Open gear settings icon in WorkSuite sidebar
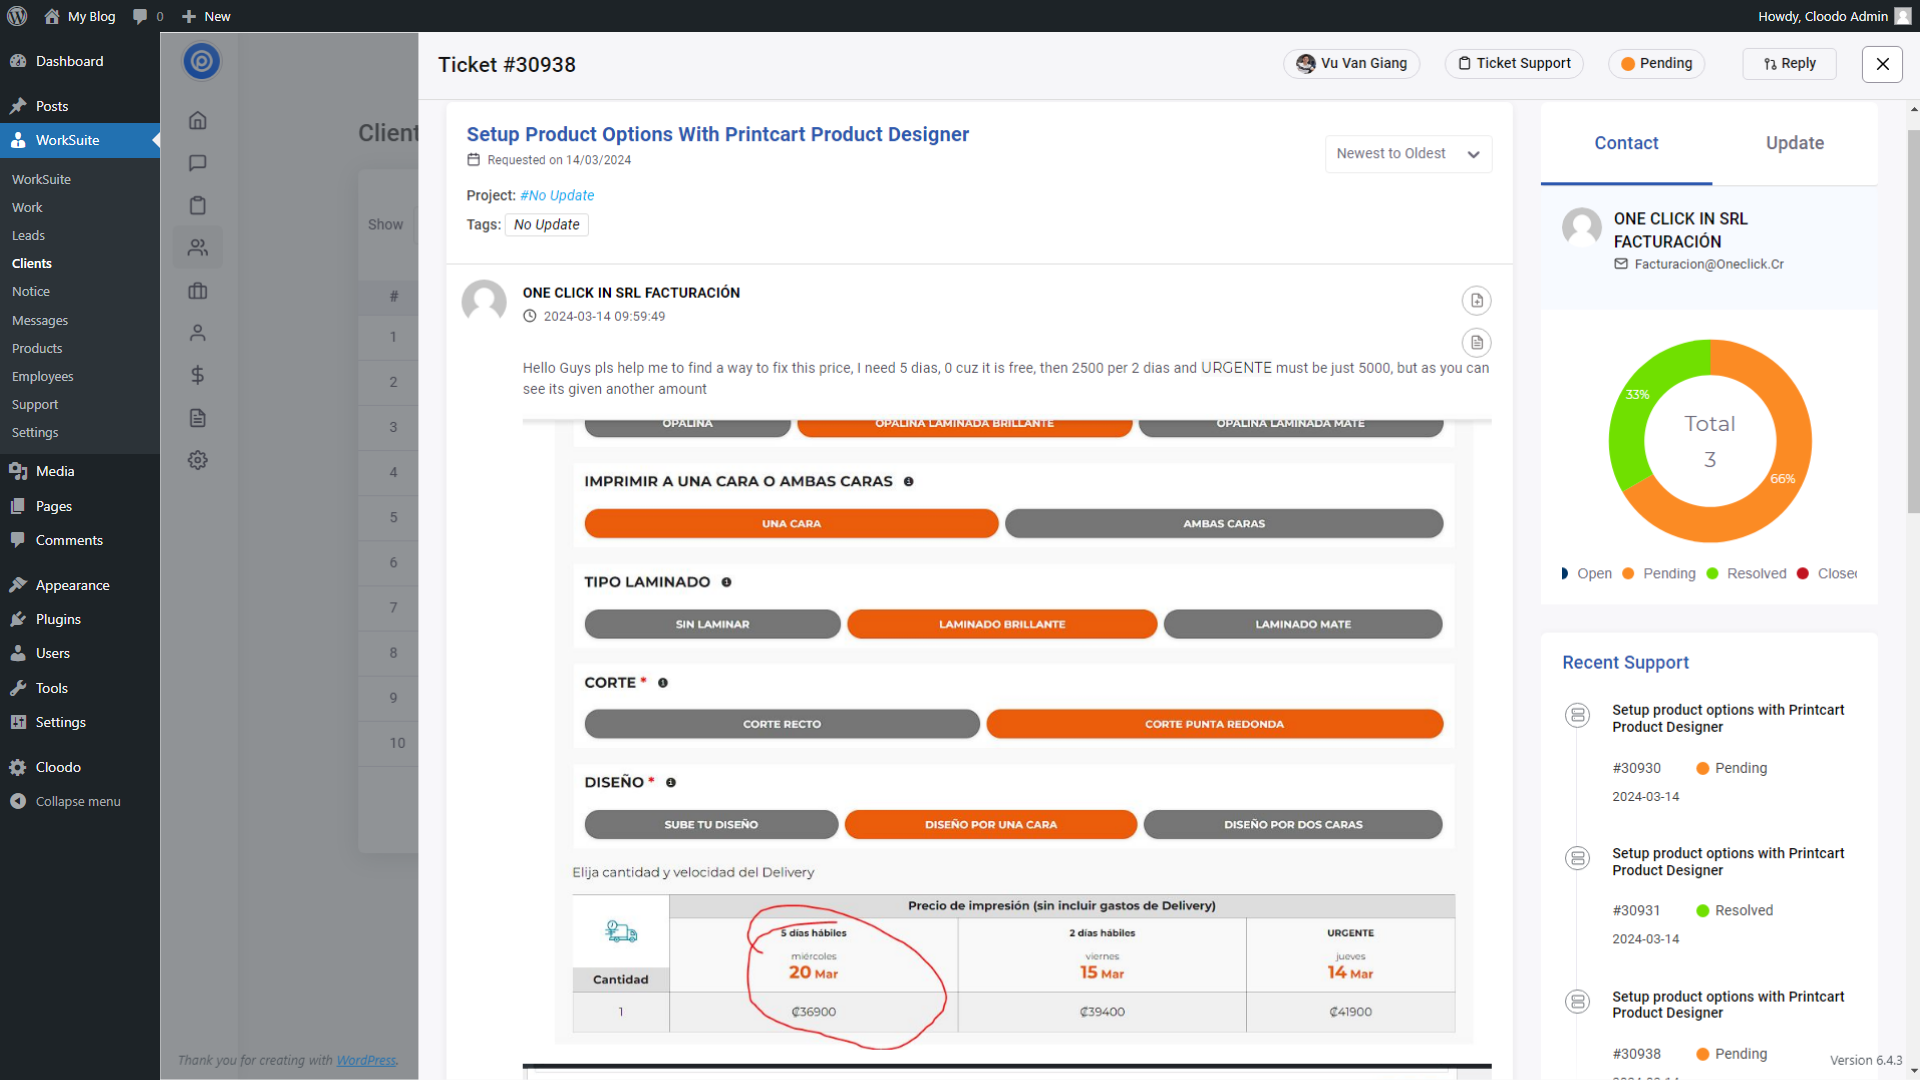The height and width of the screenshot is (1080, 1920). coord(198,460)
